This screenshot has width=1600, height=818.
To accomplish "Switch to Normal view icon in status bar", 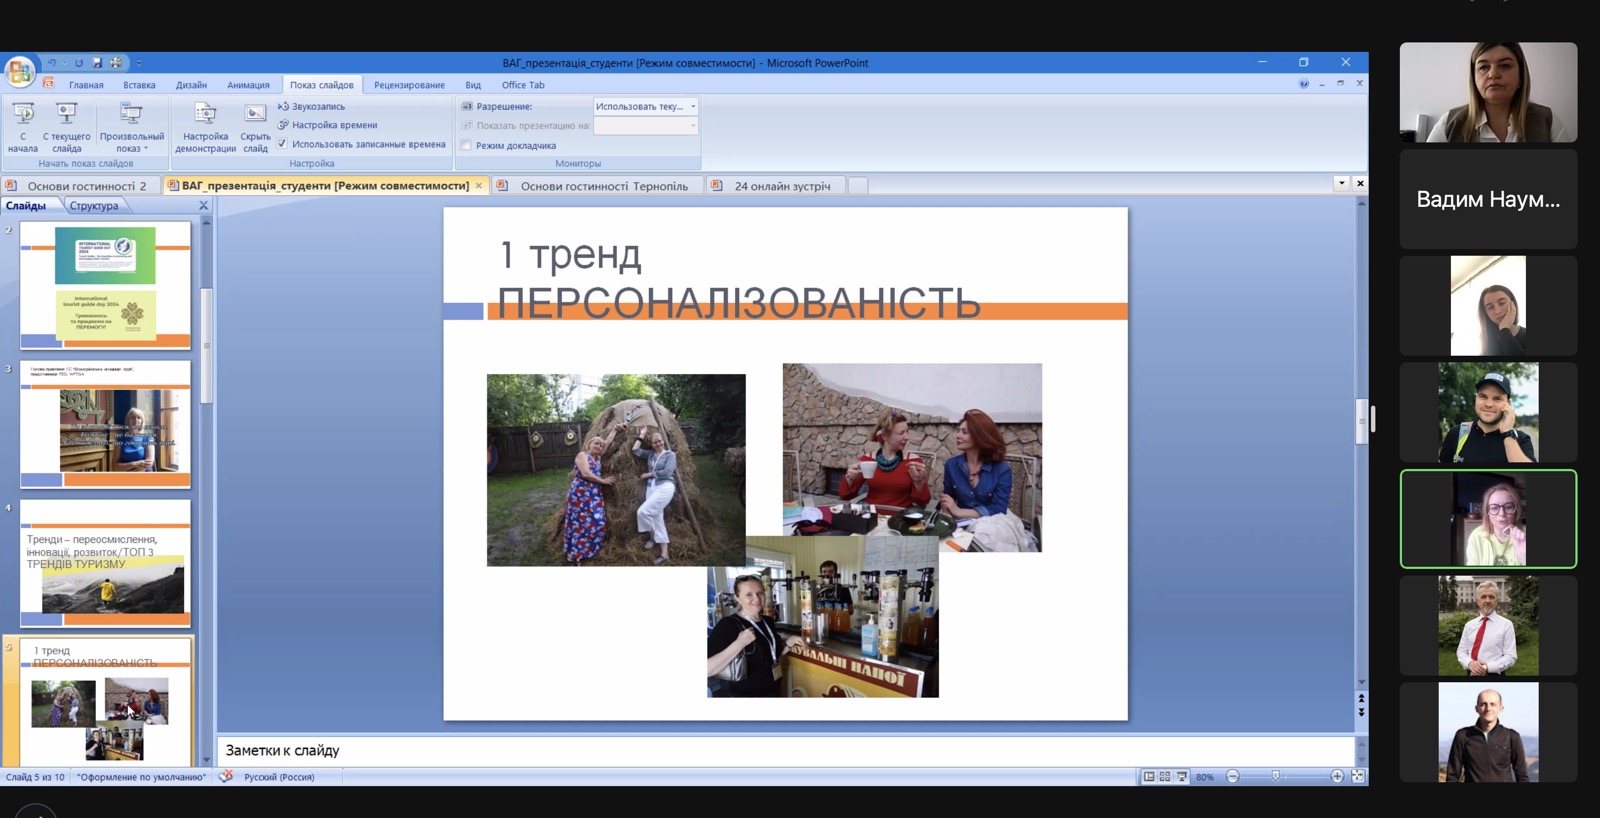I will (1149, 776).
